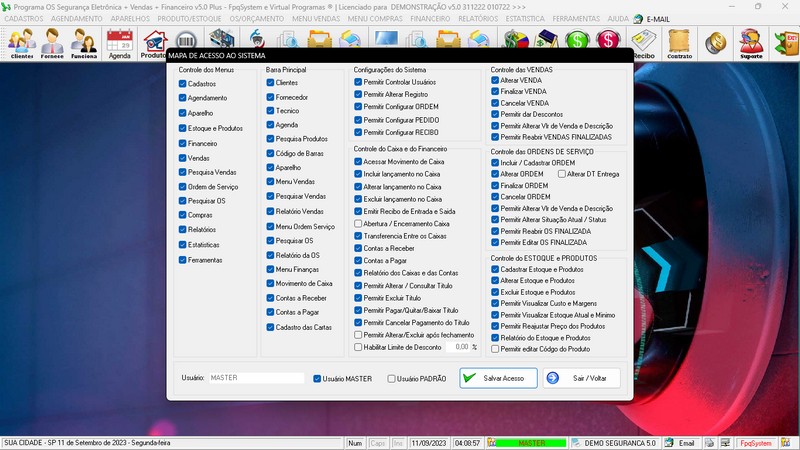
Task: Click the Produtos toolbar icon
Action: click(x=154, y=43)
